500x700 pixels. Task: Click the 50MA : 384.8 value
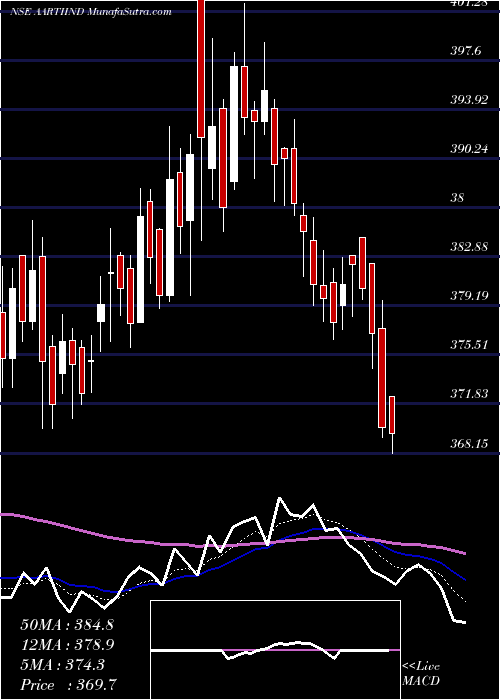click(x=67, y=625)
